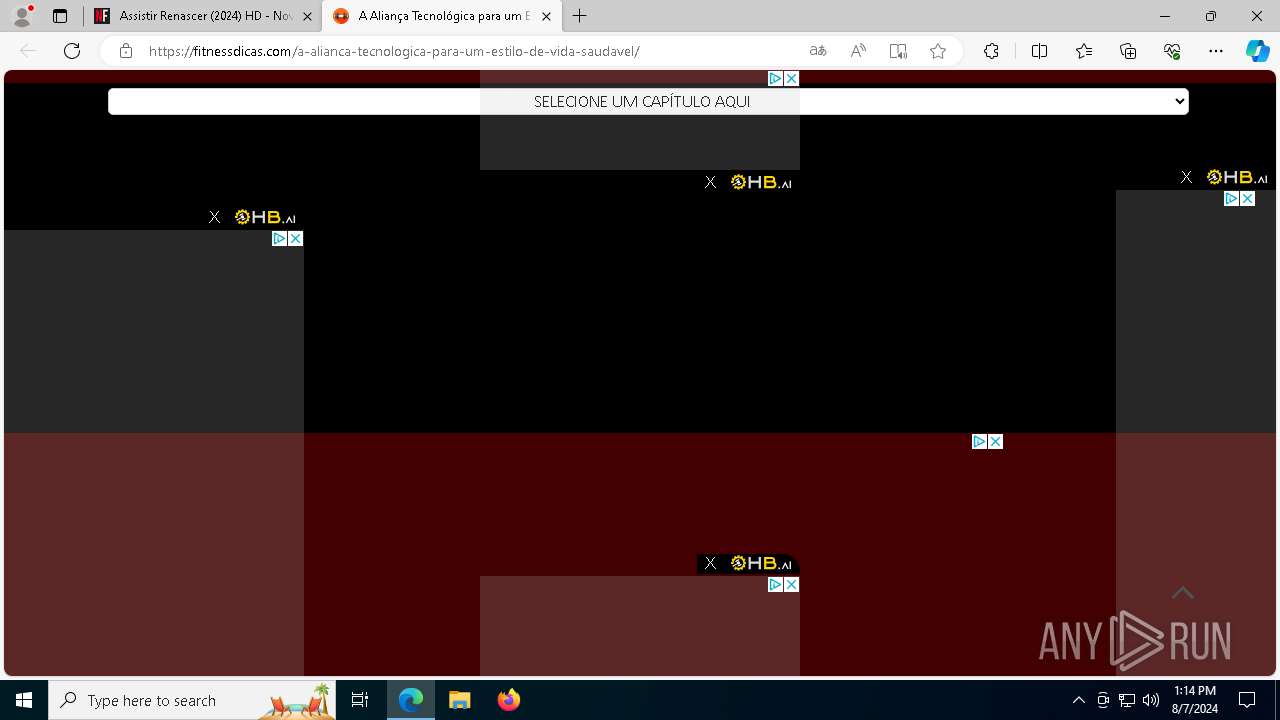Screen dimensions: 1280x720
Task: Close the right sidebar ad unit
Action: click(x=1247, y=198)
